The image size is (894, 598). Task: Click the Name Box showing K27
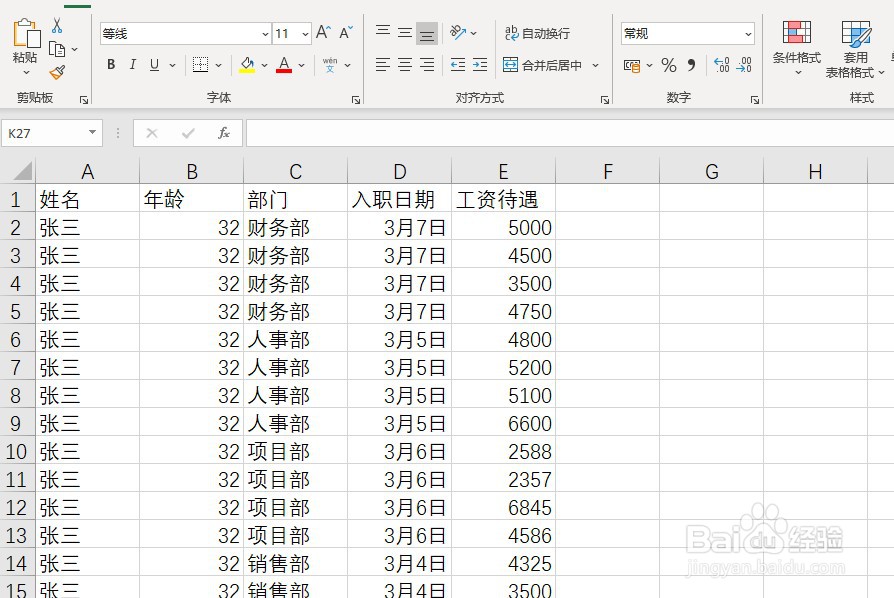tap(45, 132)
